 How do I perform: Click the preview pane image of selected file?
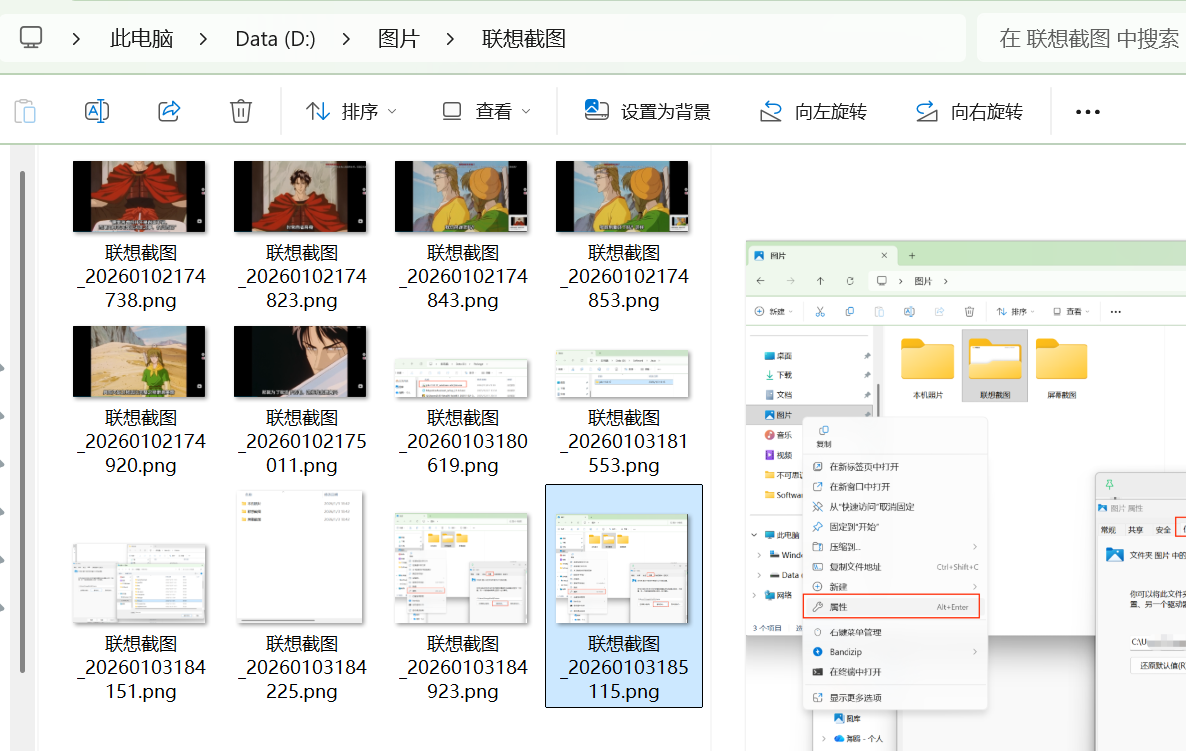[966, 495]
